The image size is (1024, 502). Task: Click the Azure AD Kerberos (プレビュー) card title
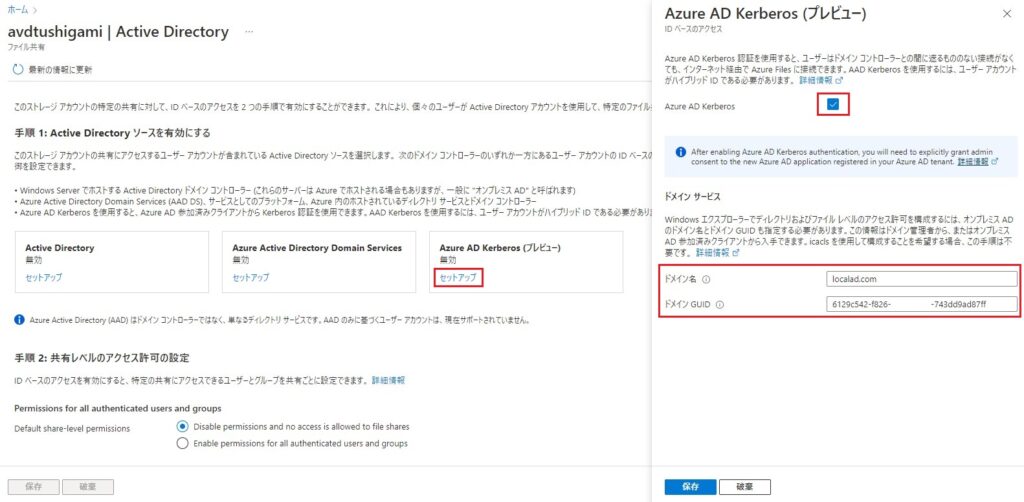pyautogui.click(x=500, y=248)
